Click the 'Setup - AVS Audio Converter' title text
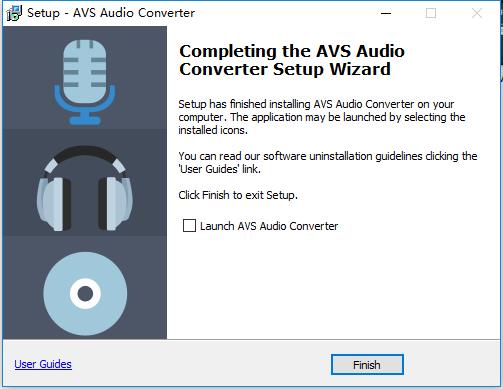This screenshot has width=503, height=389. (x=111, y=13)
